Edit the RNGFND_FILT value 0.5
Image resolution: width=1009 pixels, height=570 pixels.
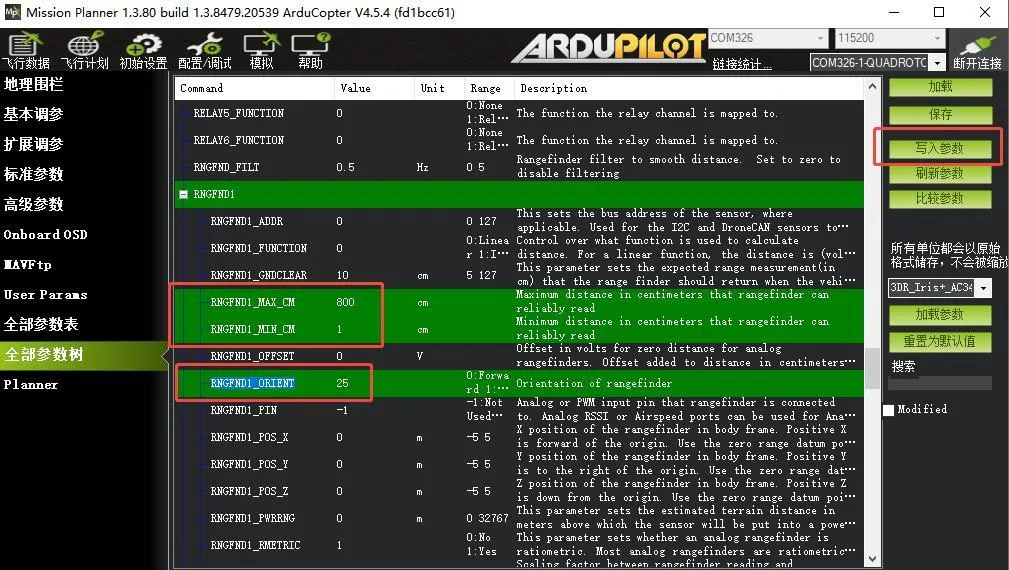pos(346,167)
